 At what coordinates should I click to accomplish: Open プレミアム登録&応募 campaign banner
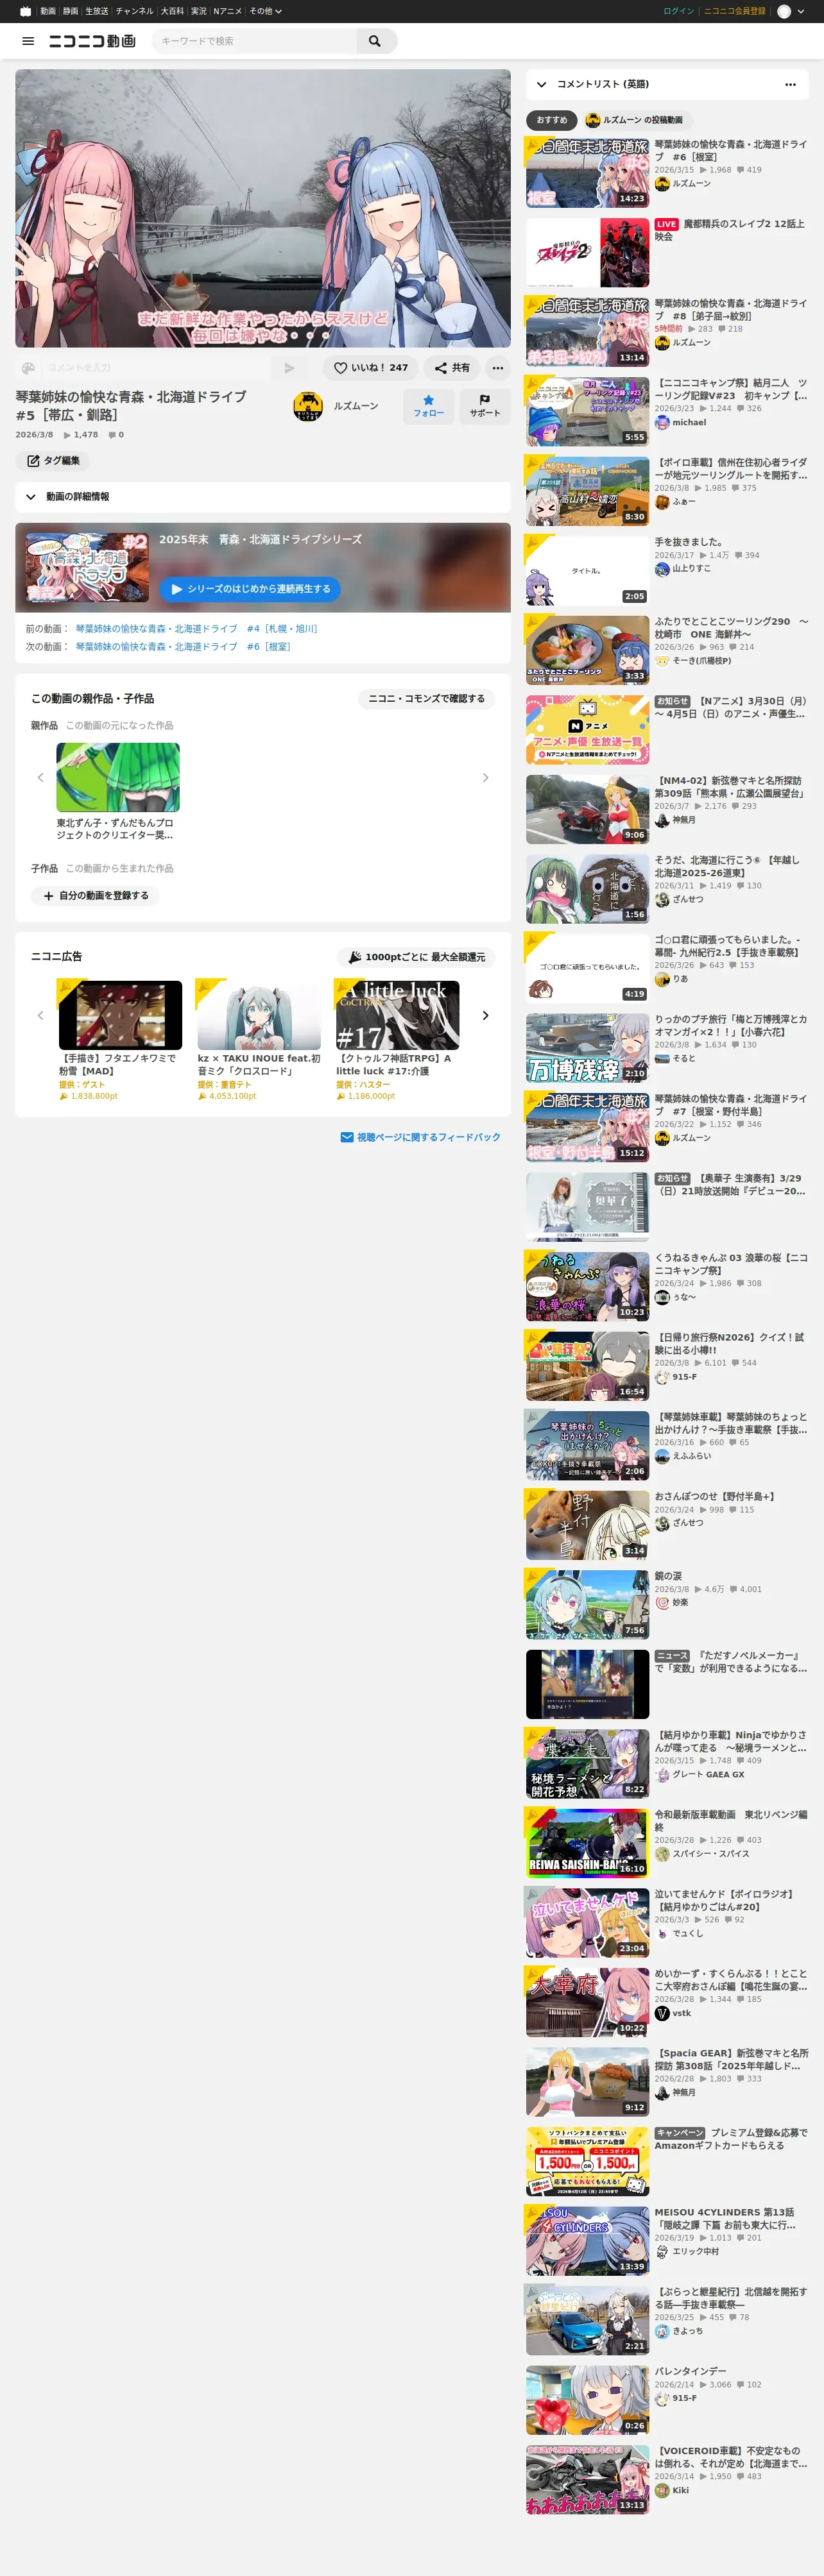[x=588, y=2161]
